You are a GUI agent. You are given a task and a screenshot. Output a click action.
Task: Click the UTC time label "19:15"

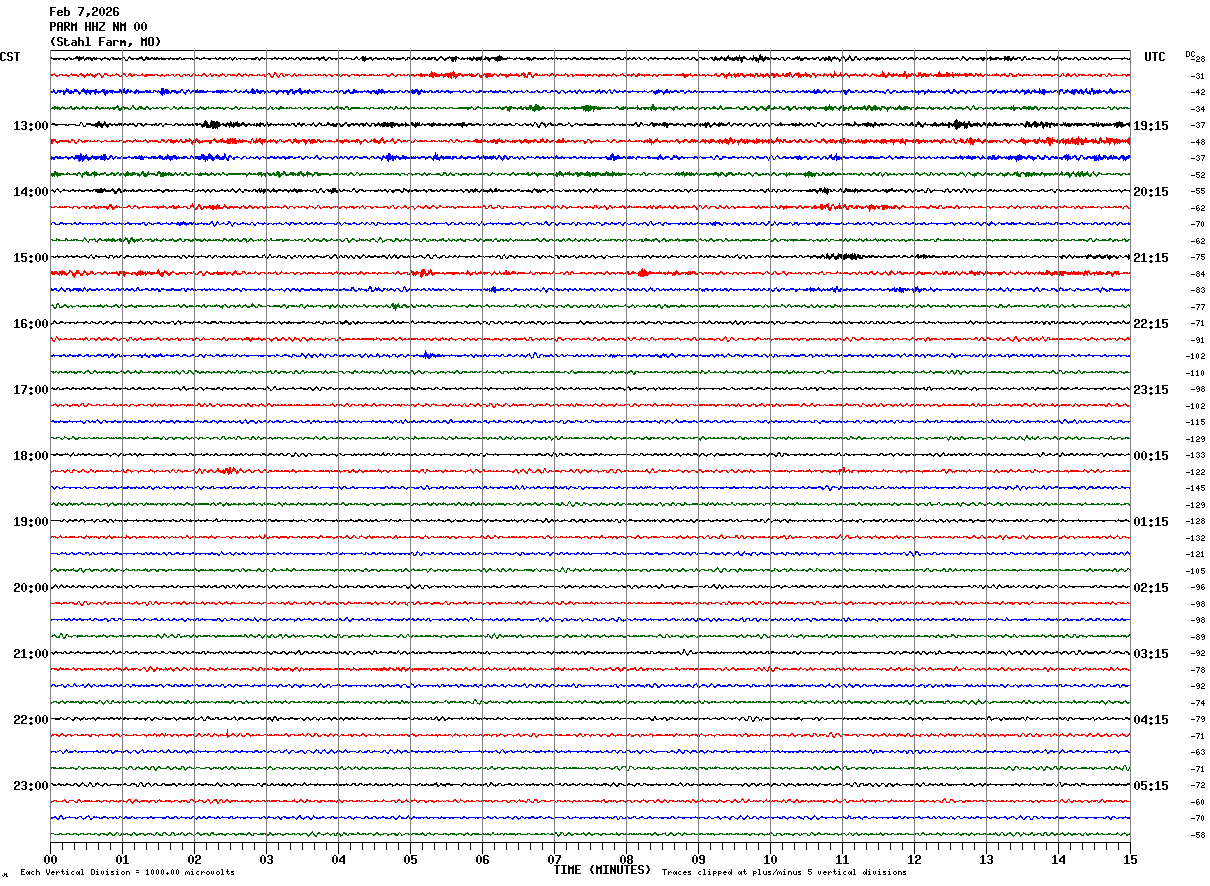click(1151, 126)
